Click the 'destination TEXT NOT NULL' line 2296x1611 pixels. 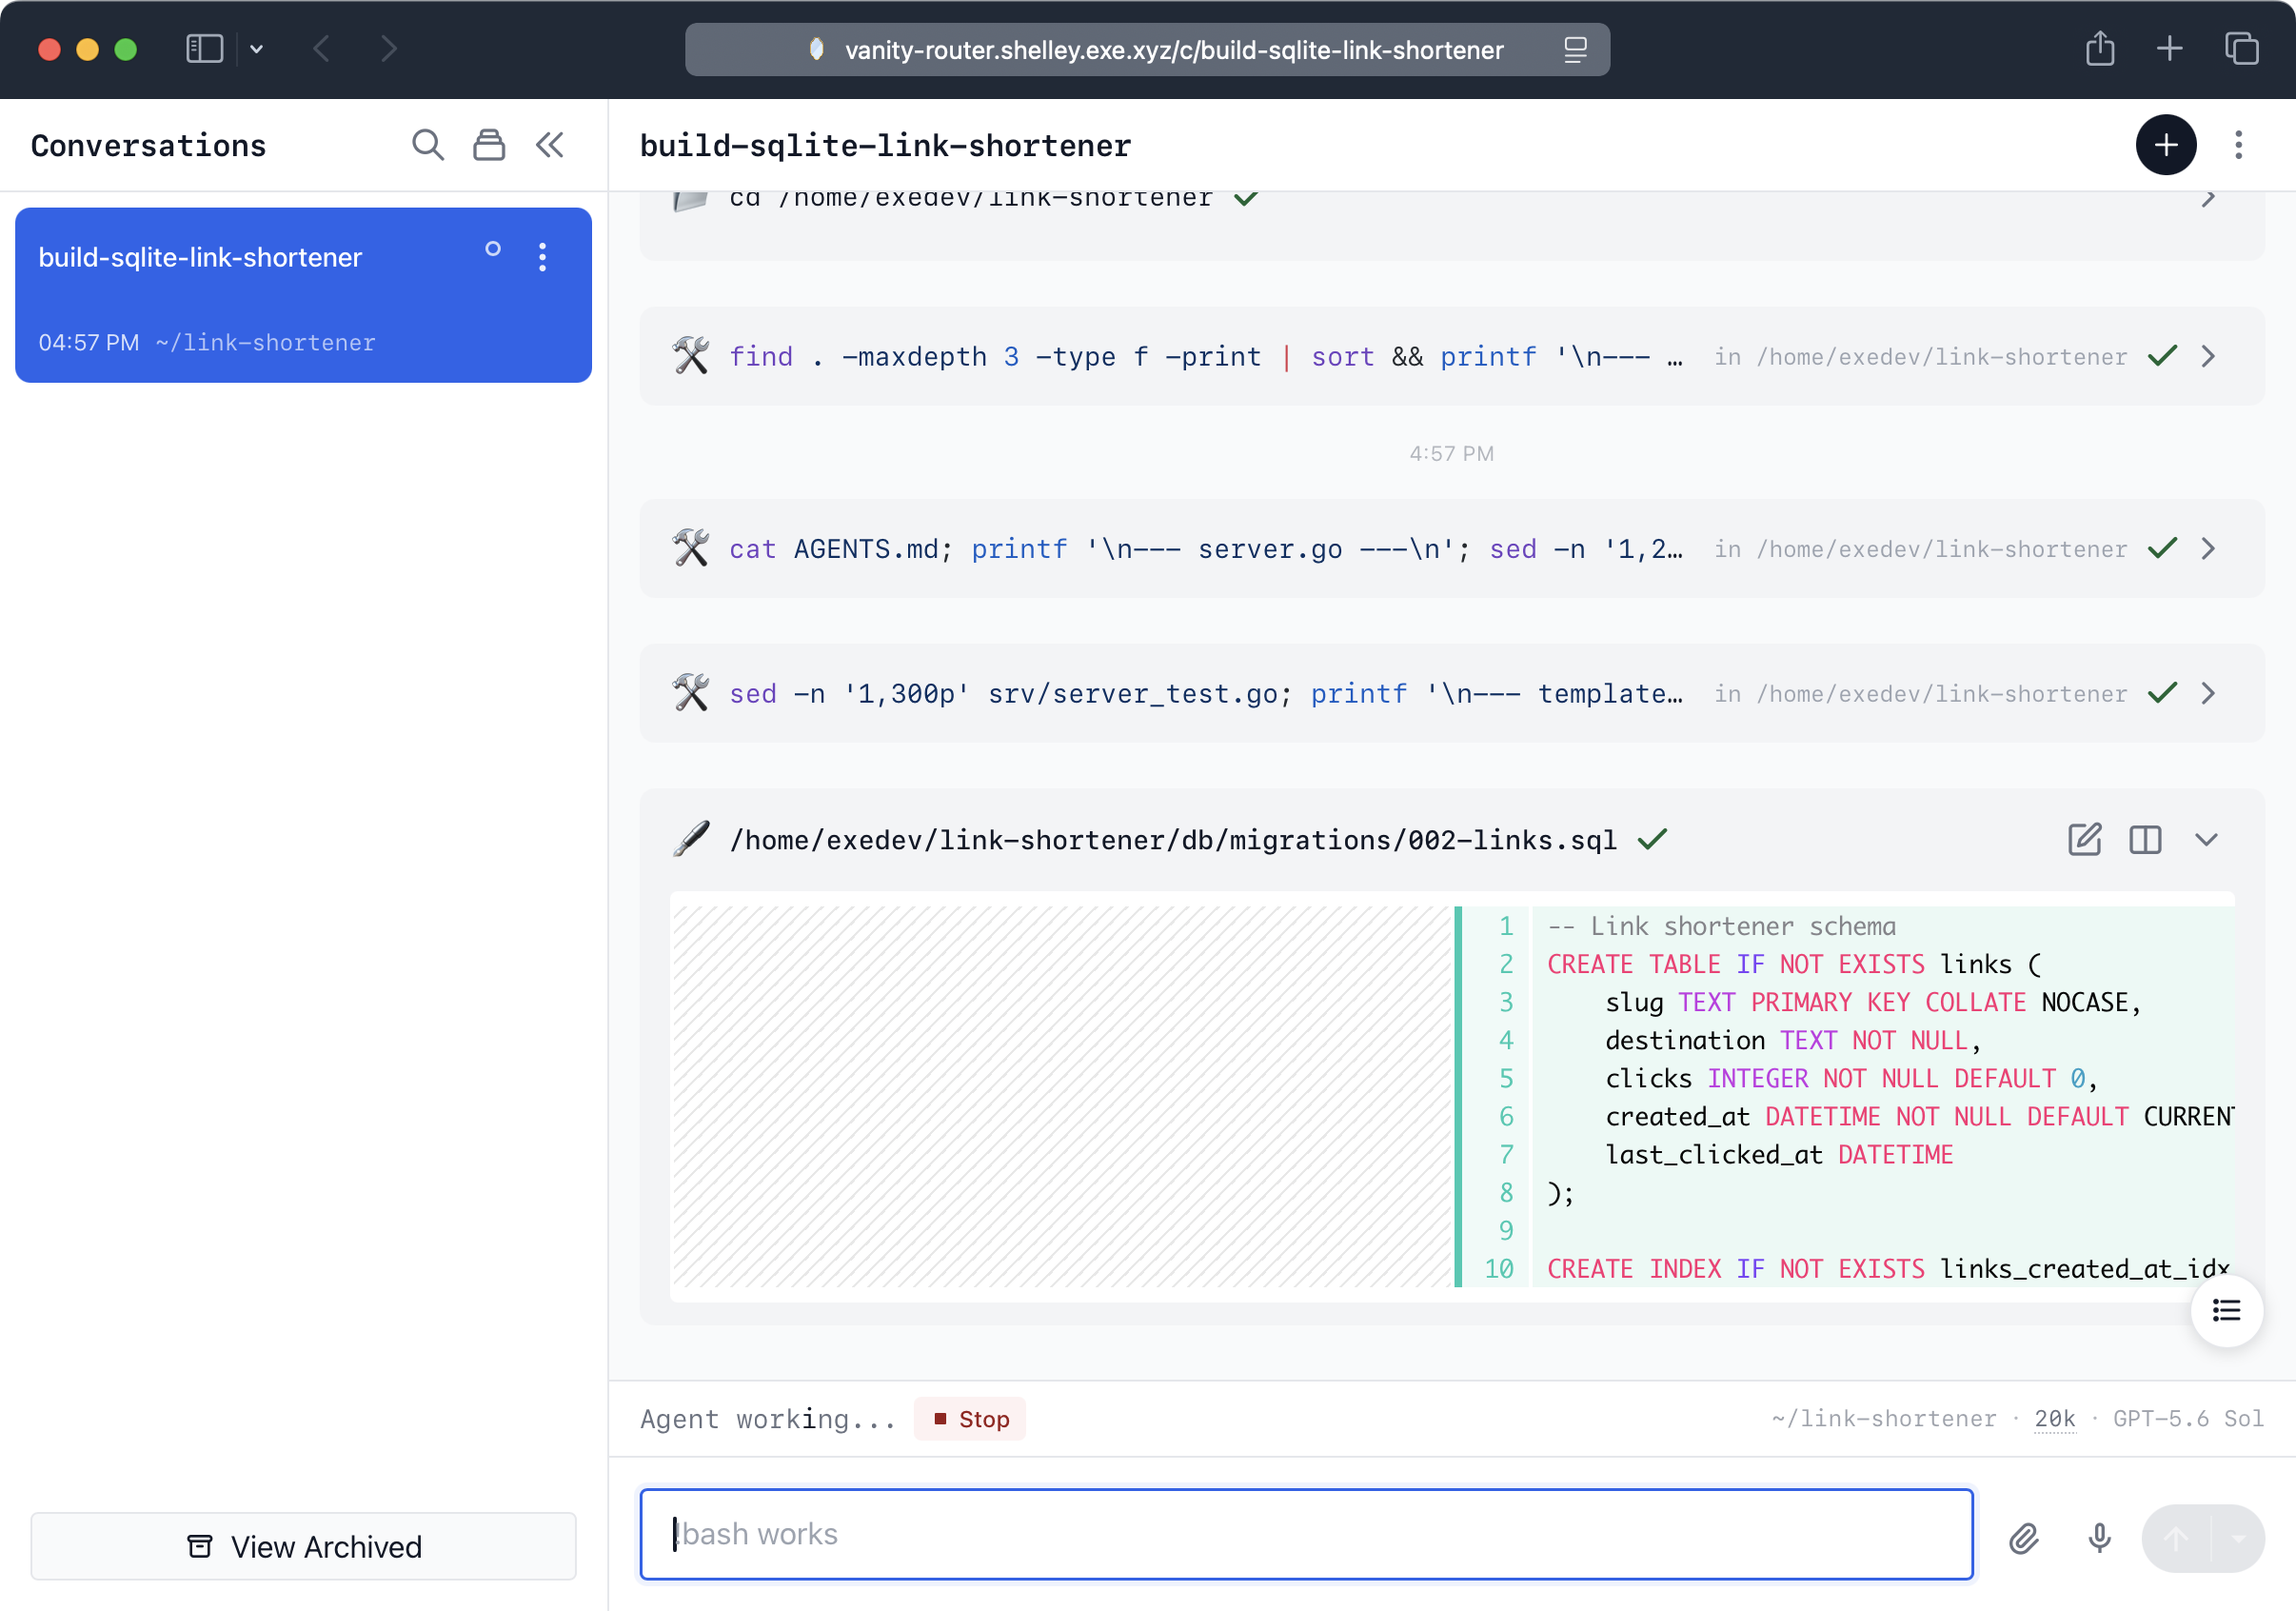click(1793, 1040)
